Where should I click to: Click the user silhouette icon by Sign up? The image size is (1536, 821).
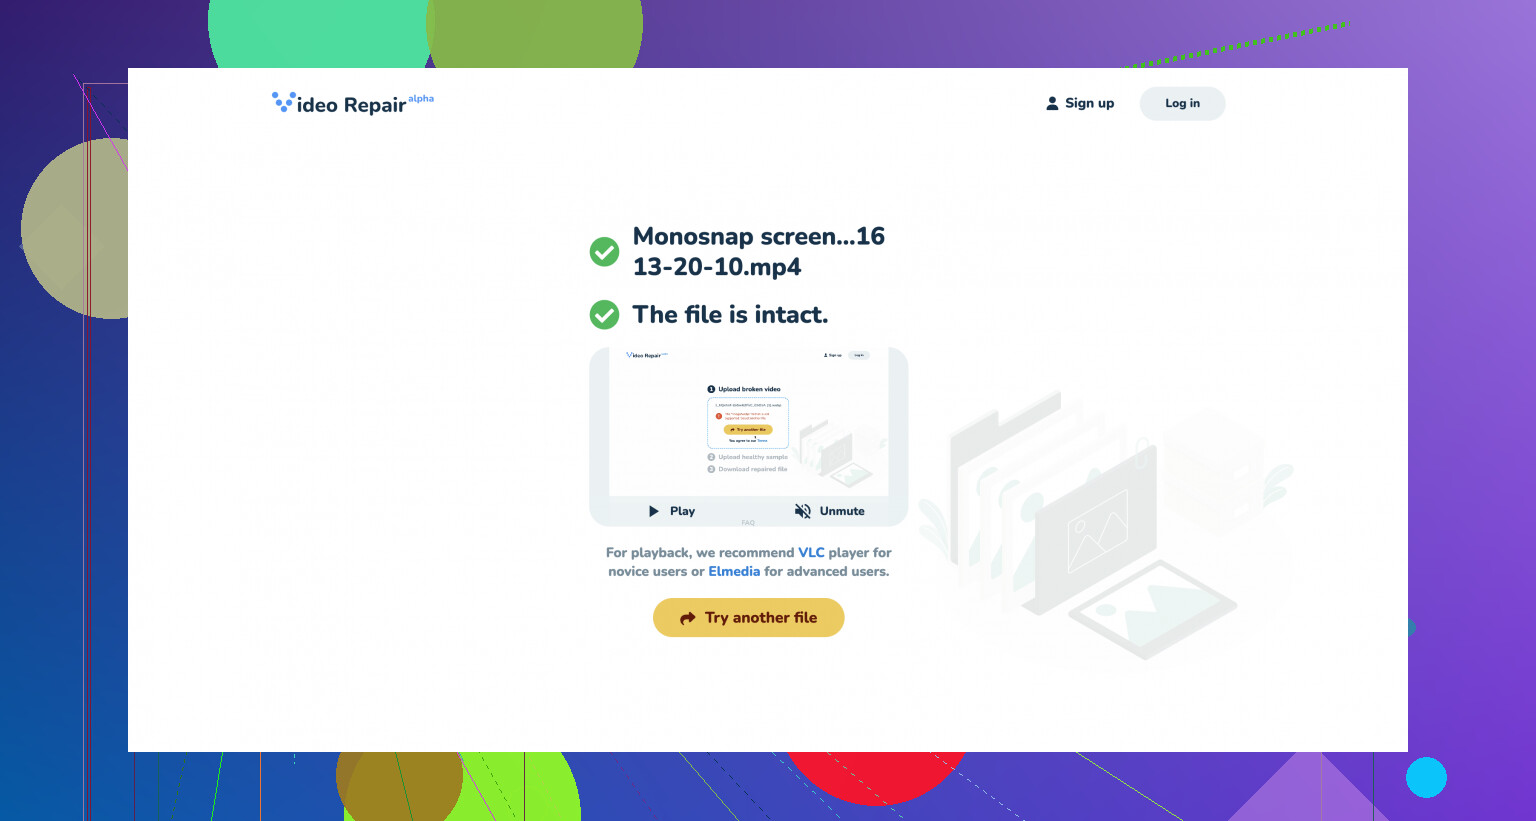[1052, 103]
